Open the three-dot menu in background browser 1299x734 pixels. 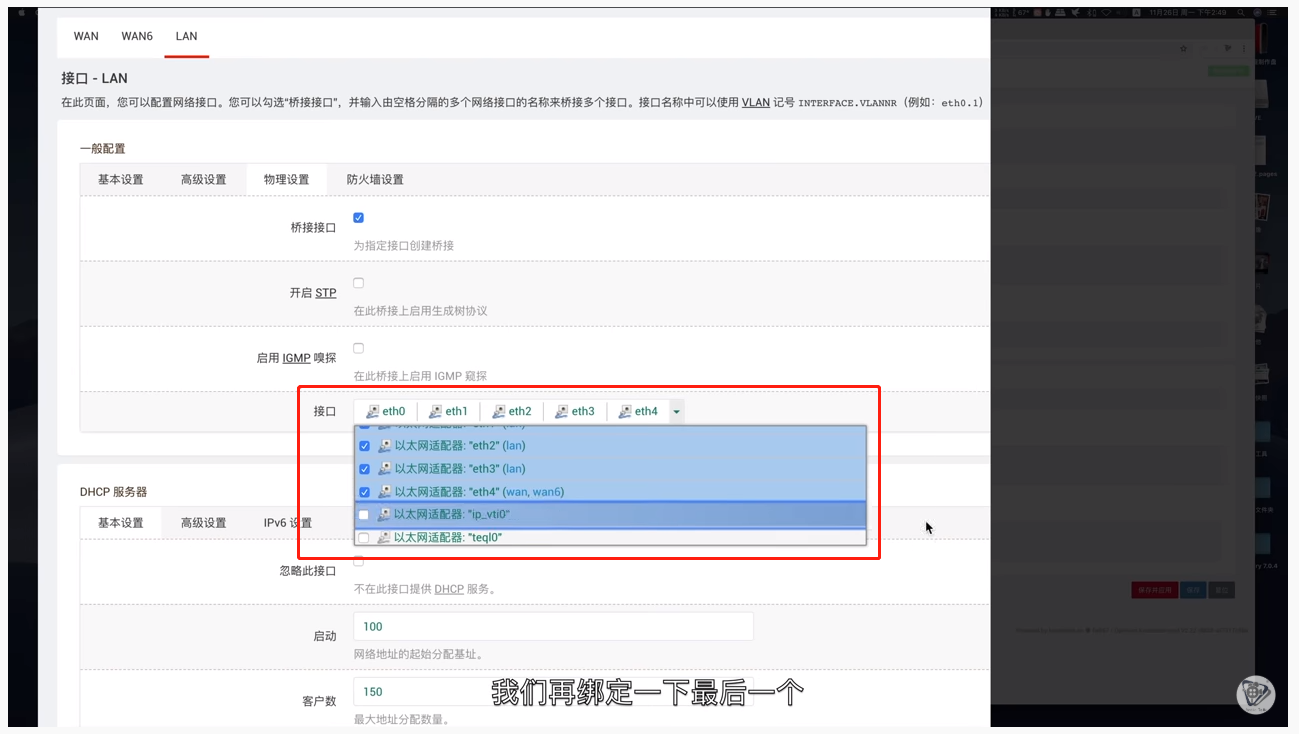point(1245,48)
